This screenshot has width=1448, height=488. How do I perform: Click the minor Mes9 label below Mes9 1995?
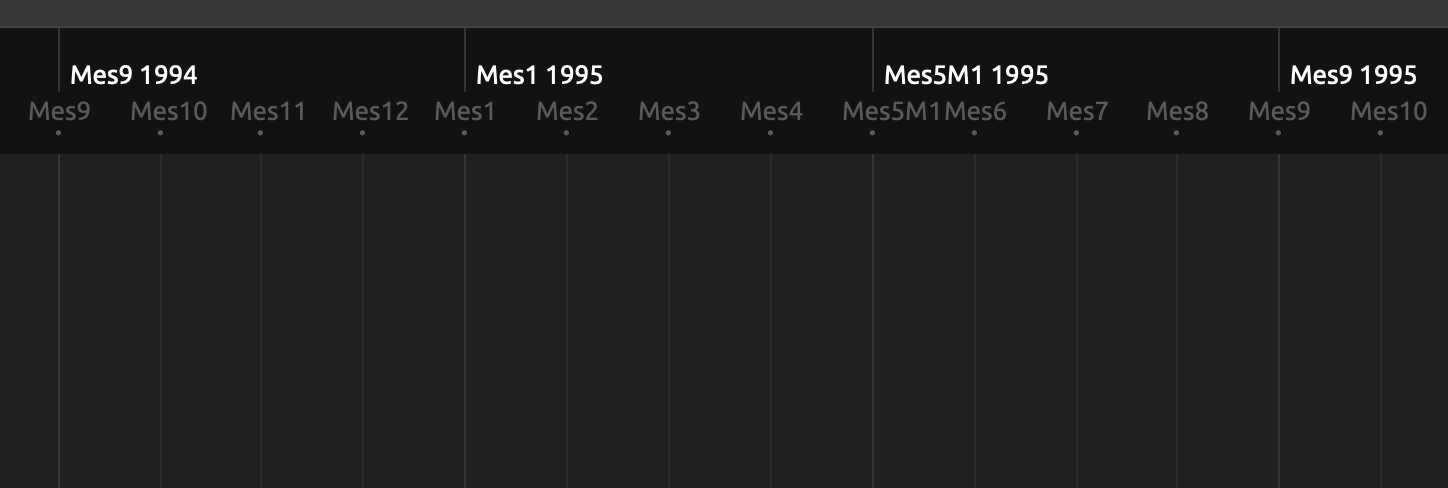tap(1279, 111)
